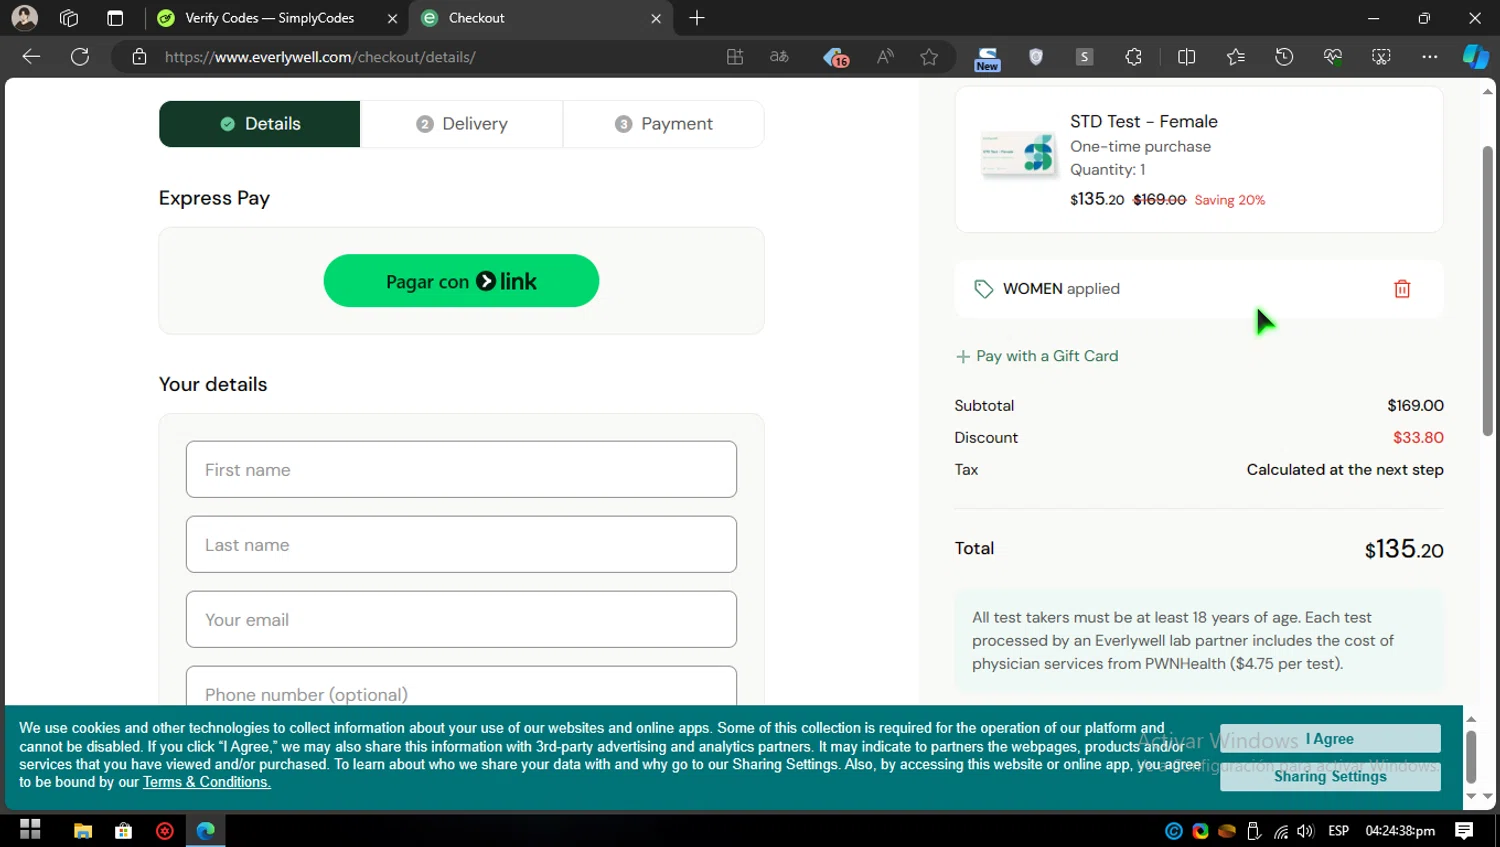Select the Details checkout step
The height and width of the screenshot is (847, 1500).
pos(259,124)
